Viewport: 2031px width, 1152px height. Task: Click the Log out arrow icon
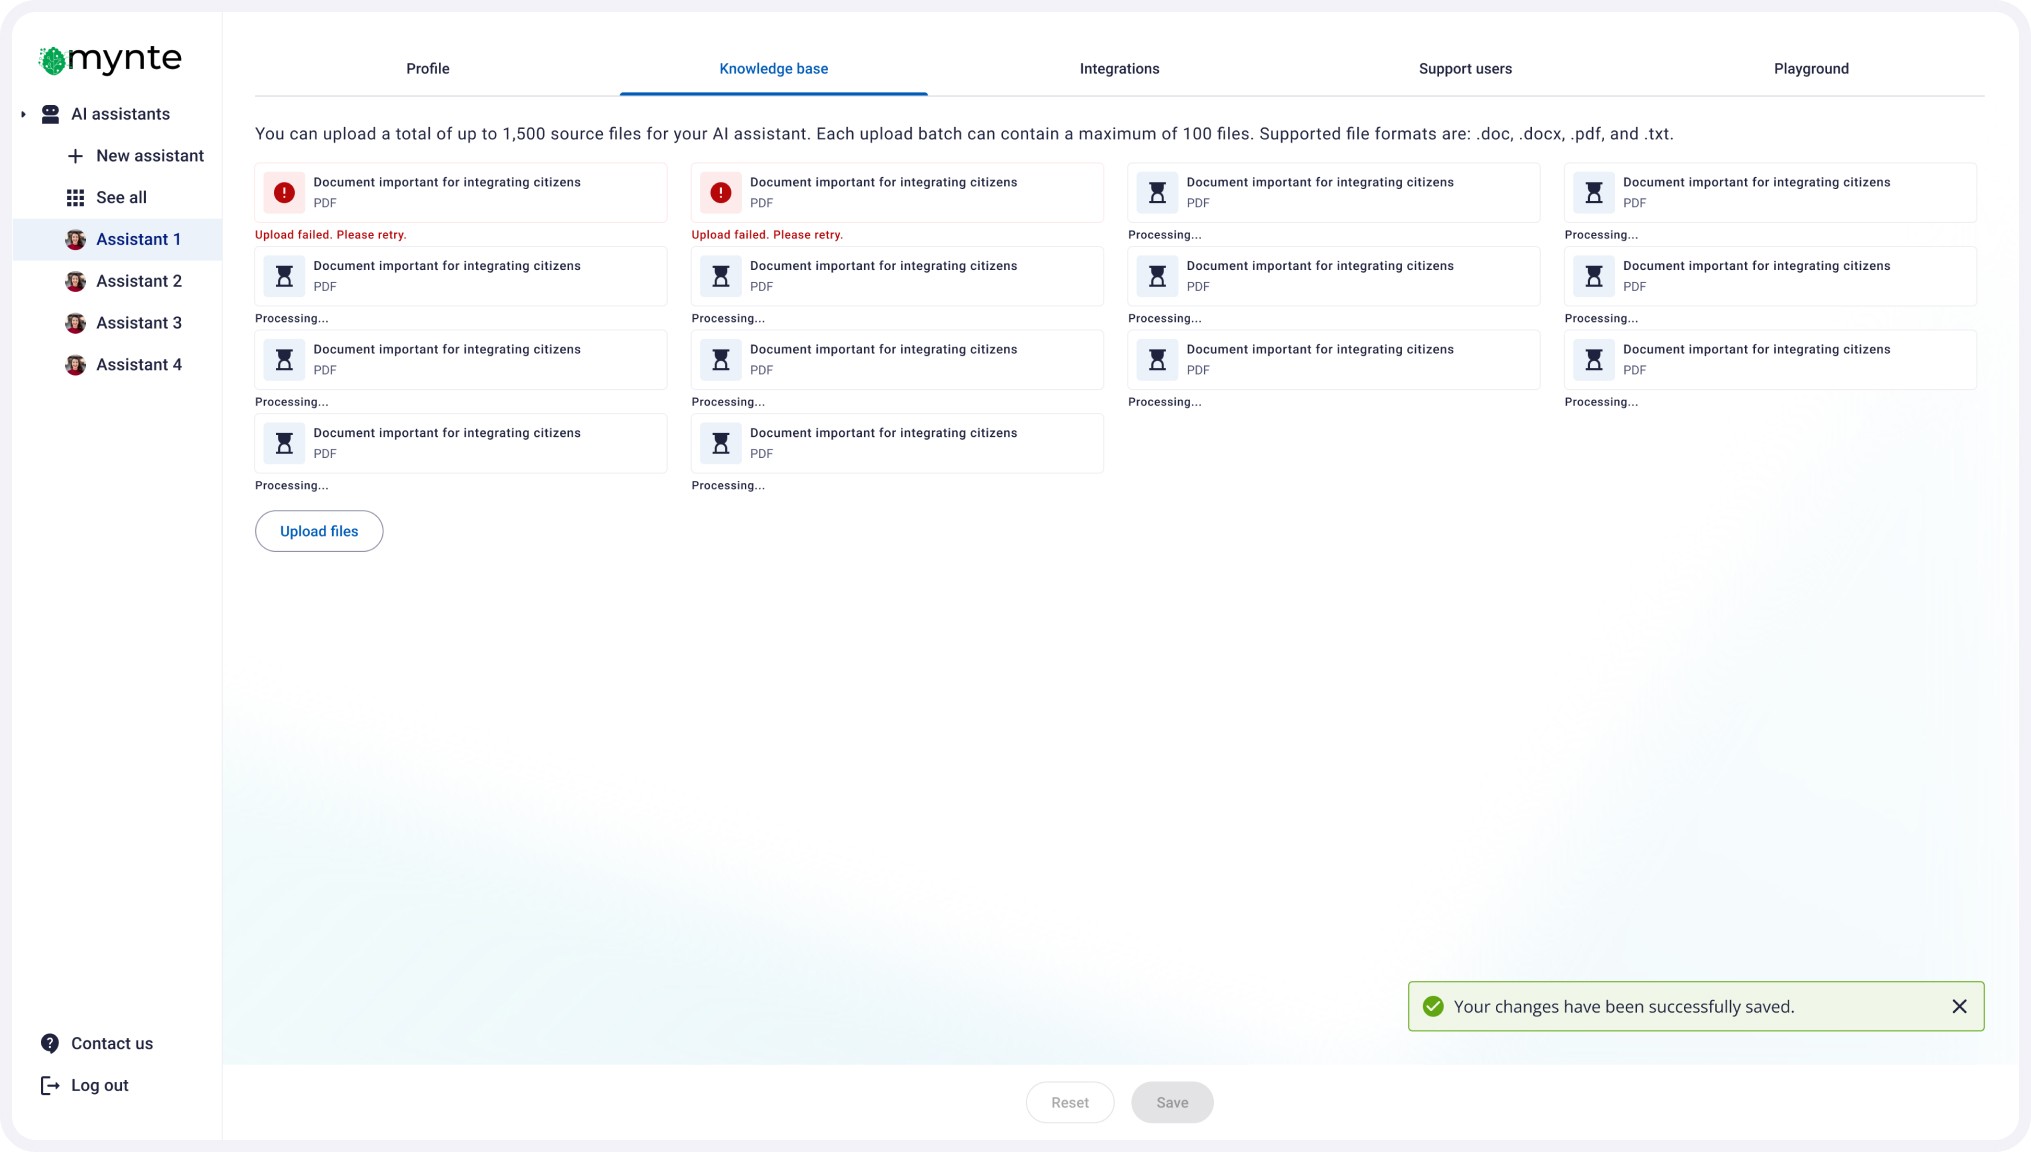[x=50, y=1085]
